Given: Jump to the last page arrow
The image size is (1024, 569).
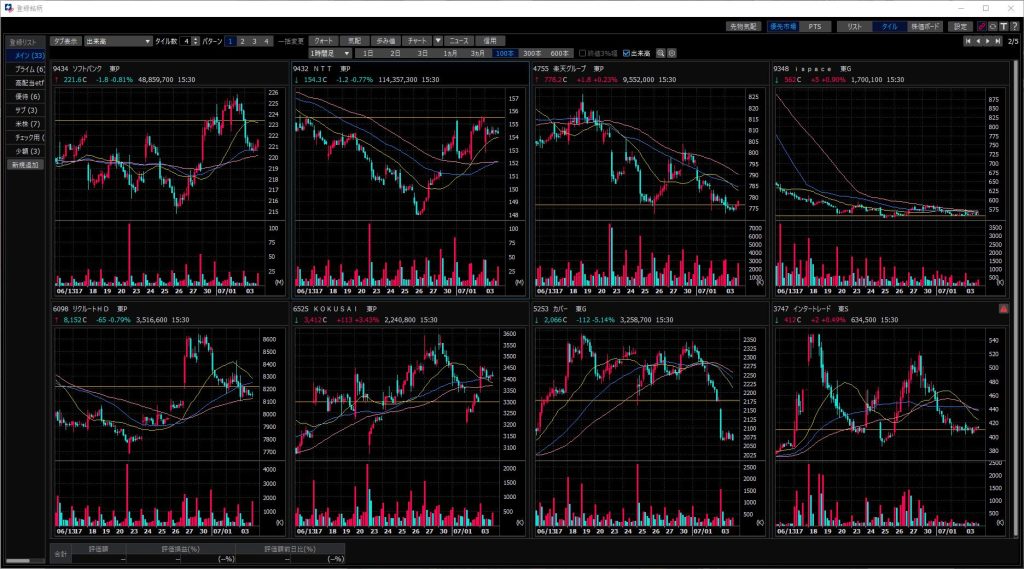Looking at the screenshot, I should 999,41.
